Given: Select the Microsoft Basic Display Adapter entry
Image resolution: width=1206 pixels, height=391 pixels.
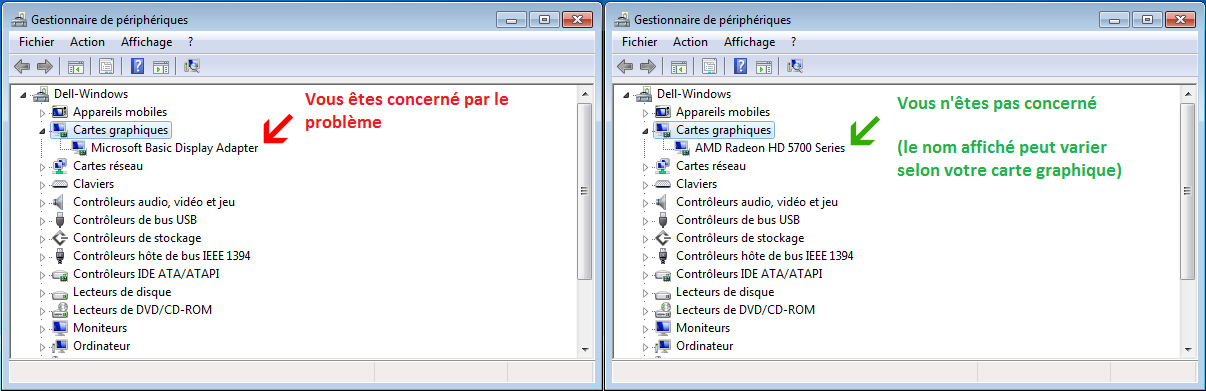Looking at the screenshot, I should [175, 148].
